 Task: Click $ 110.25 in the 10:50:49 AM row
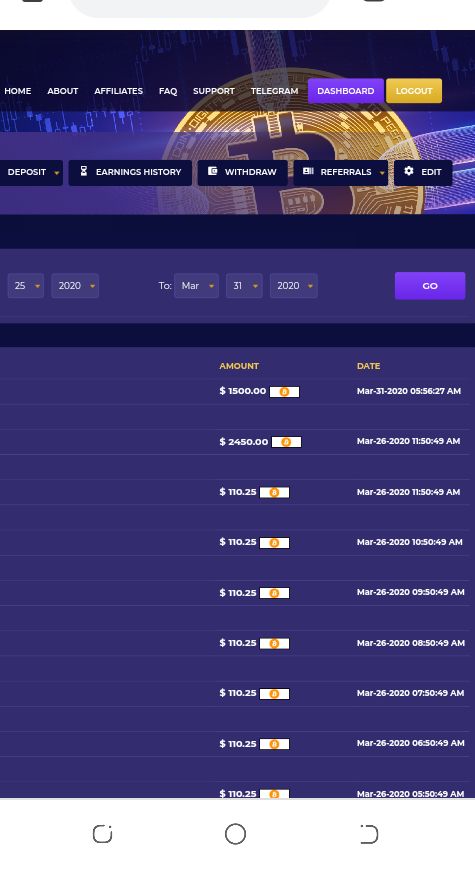pyautogui.click(x=238, y=542)
